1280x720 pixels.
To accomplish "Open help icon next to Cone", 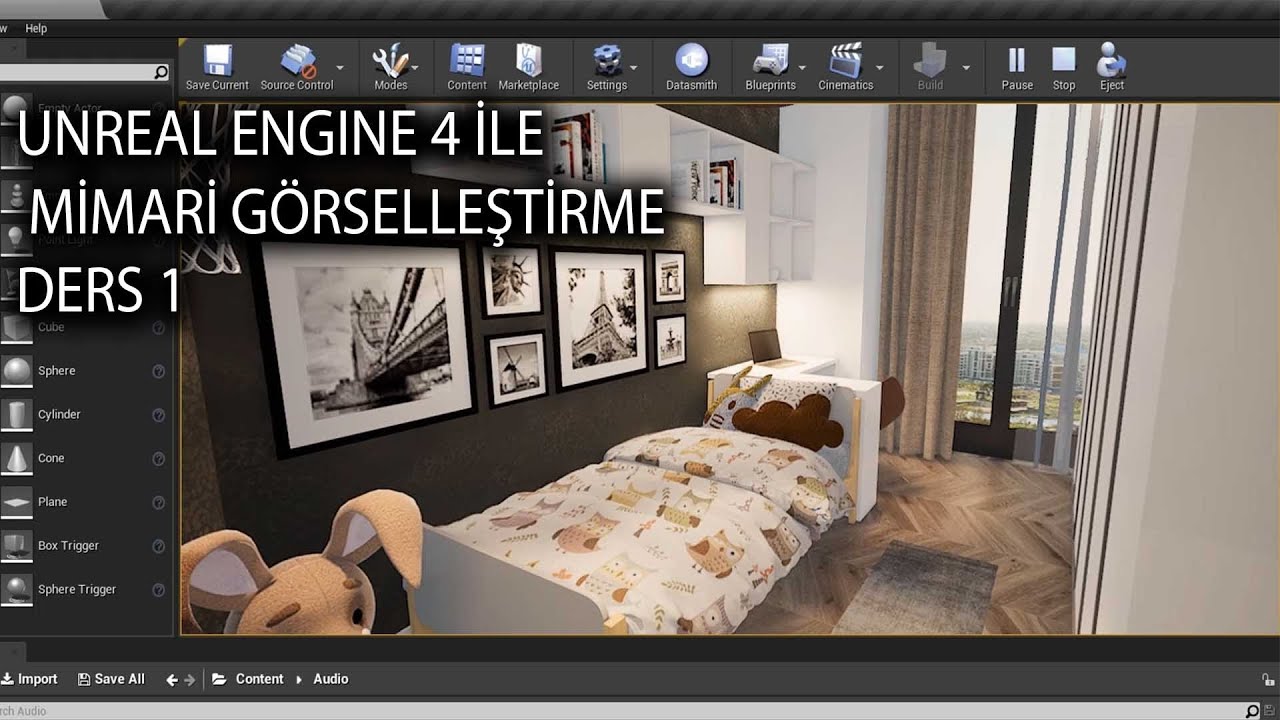I will point(158,459).
